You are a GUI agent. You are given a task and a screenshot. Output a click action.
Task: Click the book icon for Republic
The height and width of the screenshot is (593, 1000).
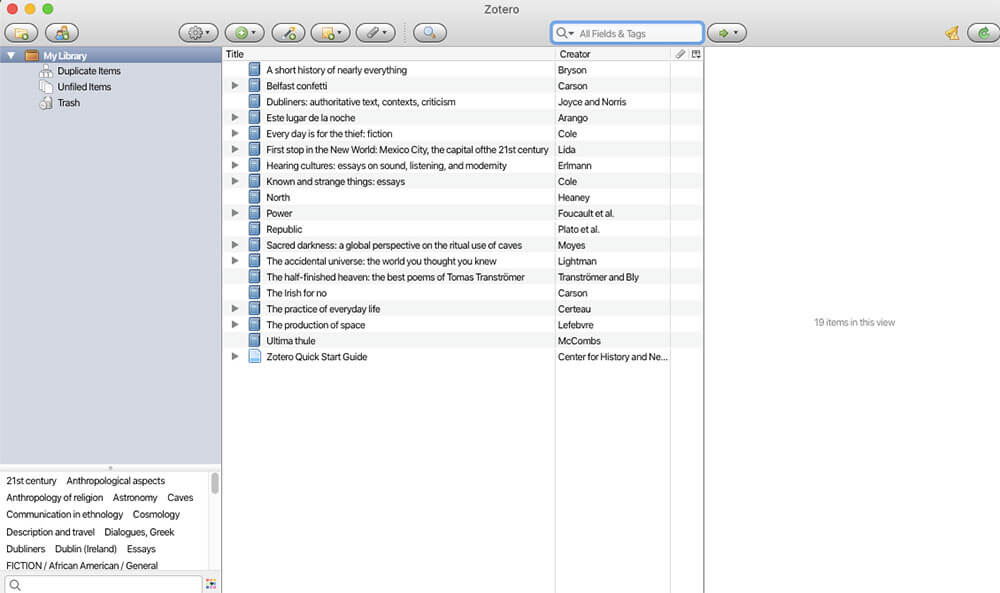click(254, 229)
